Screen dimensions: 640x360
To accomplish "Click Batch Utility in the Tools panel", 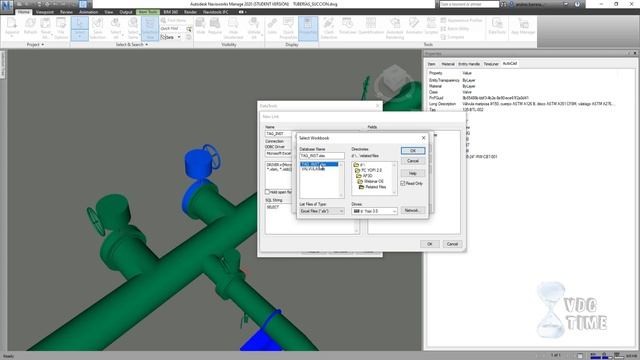I will (x=455, y=29).
